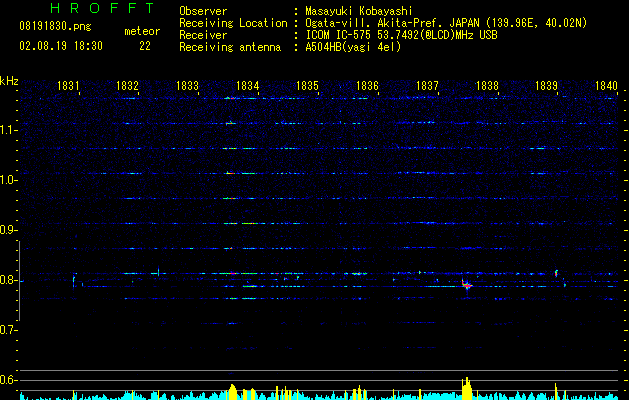Click time axis label 1838

(x=487, y=85)
